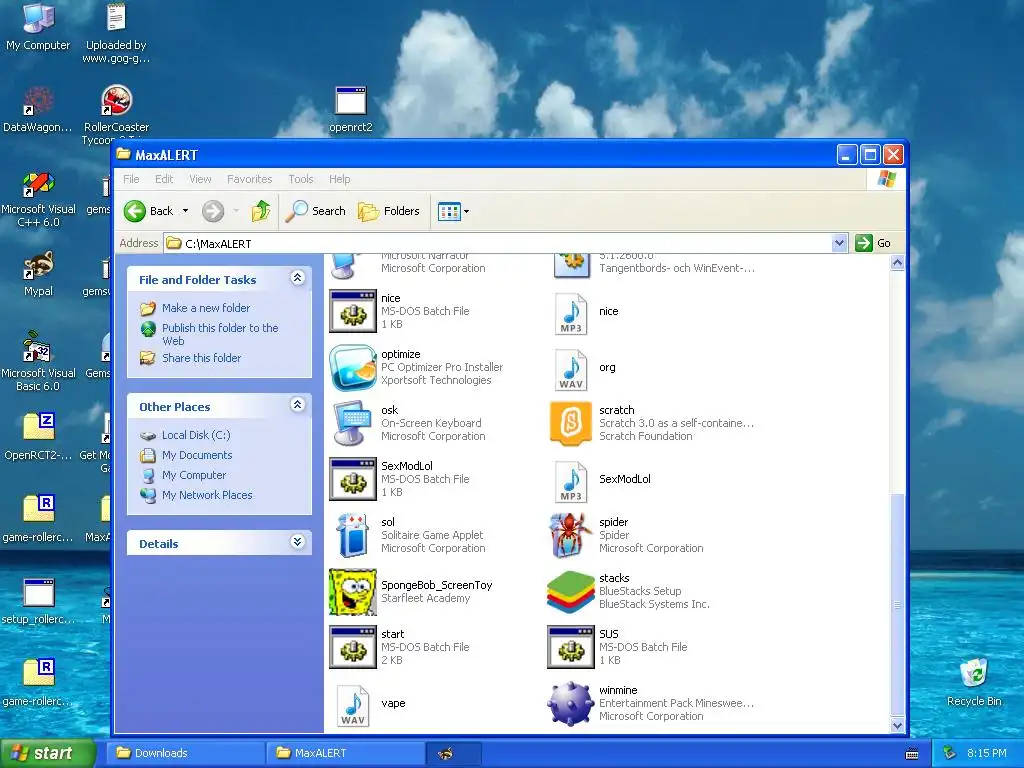Open the winmine Minesweeper icon
Screen dimensions: 1024x768
click(x=571, y=704)
